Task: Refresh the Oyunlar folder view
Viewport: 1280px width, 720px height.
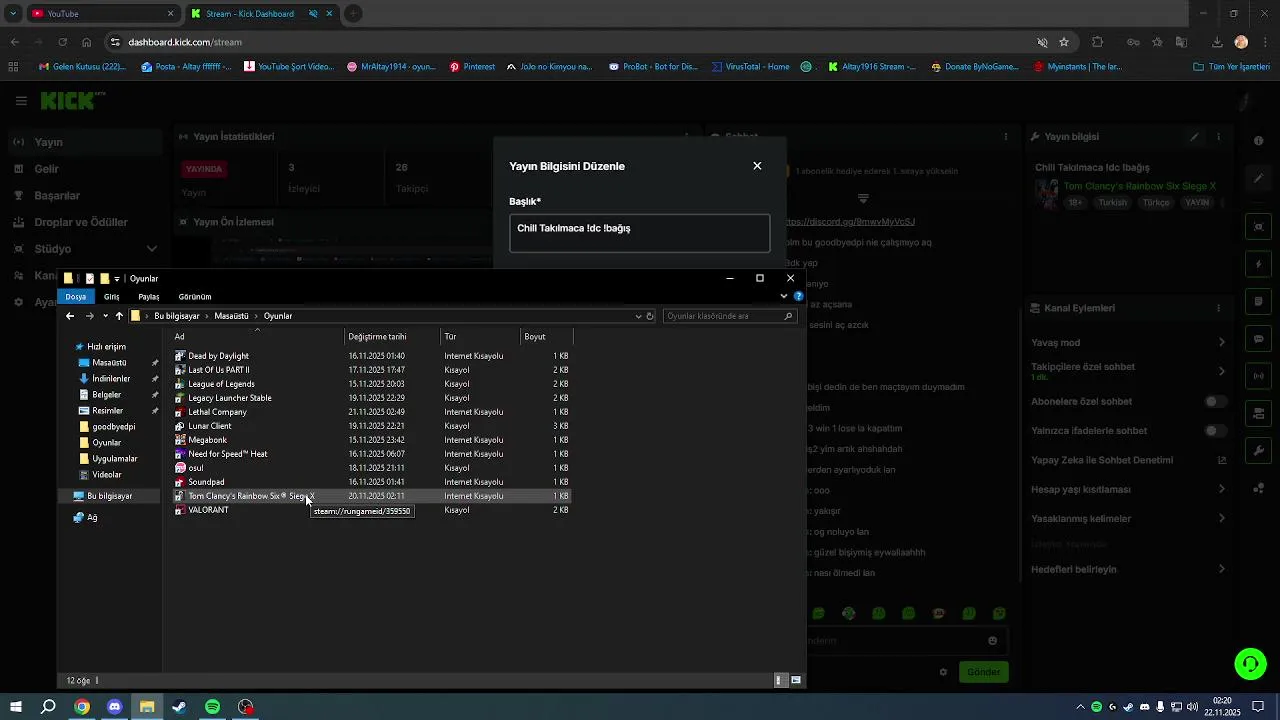Action: tap(650, 316)
